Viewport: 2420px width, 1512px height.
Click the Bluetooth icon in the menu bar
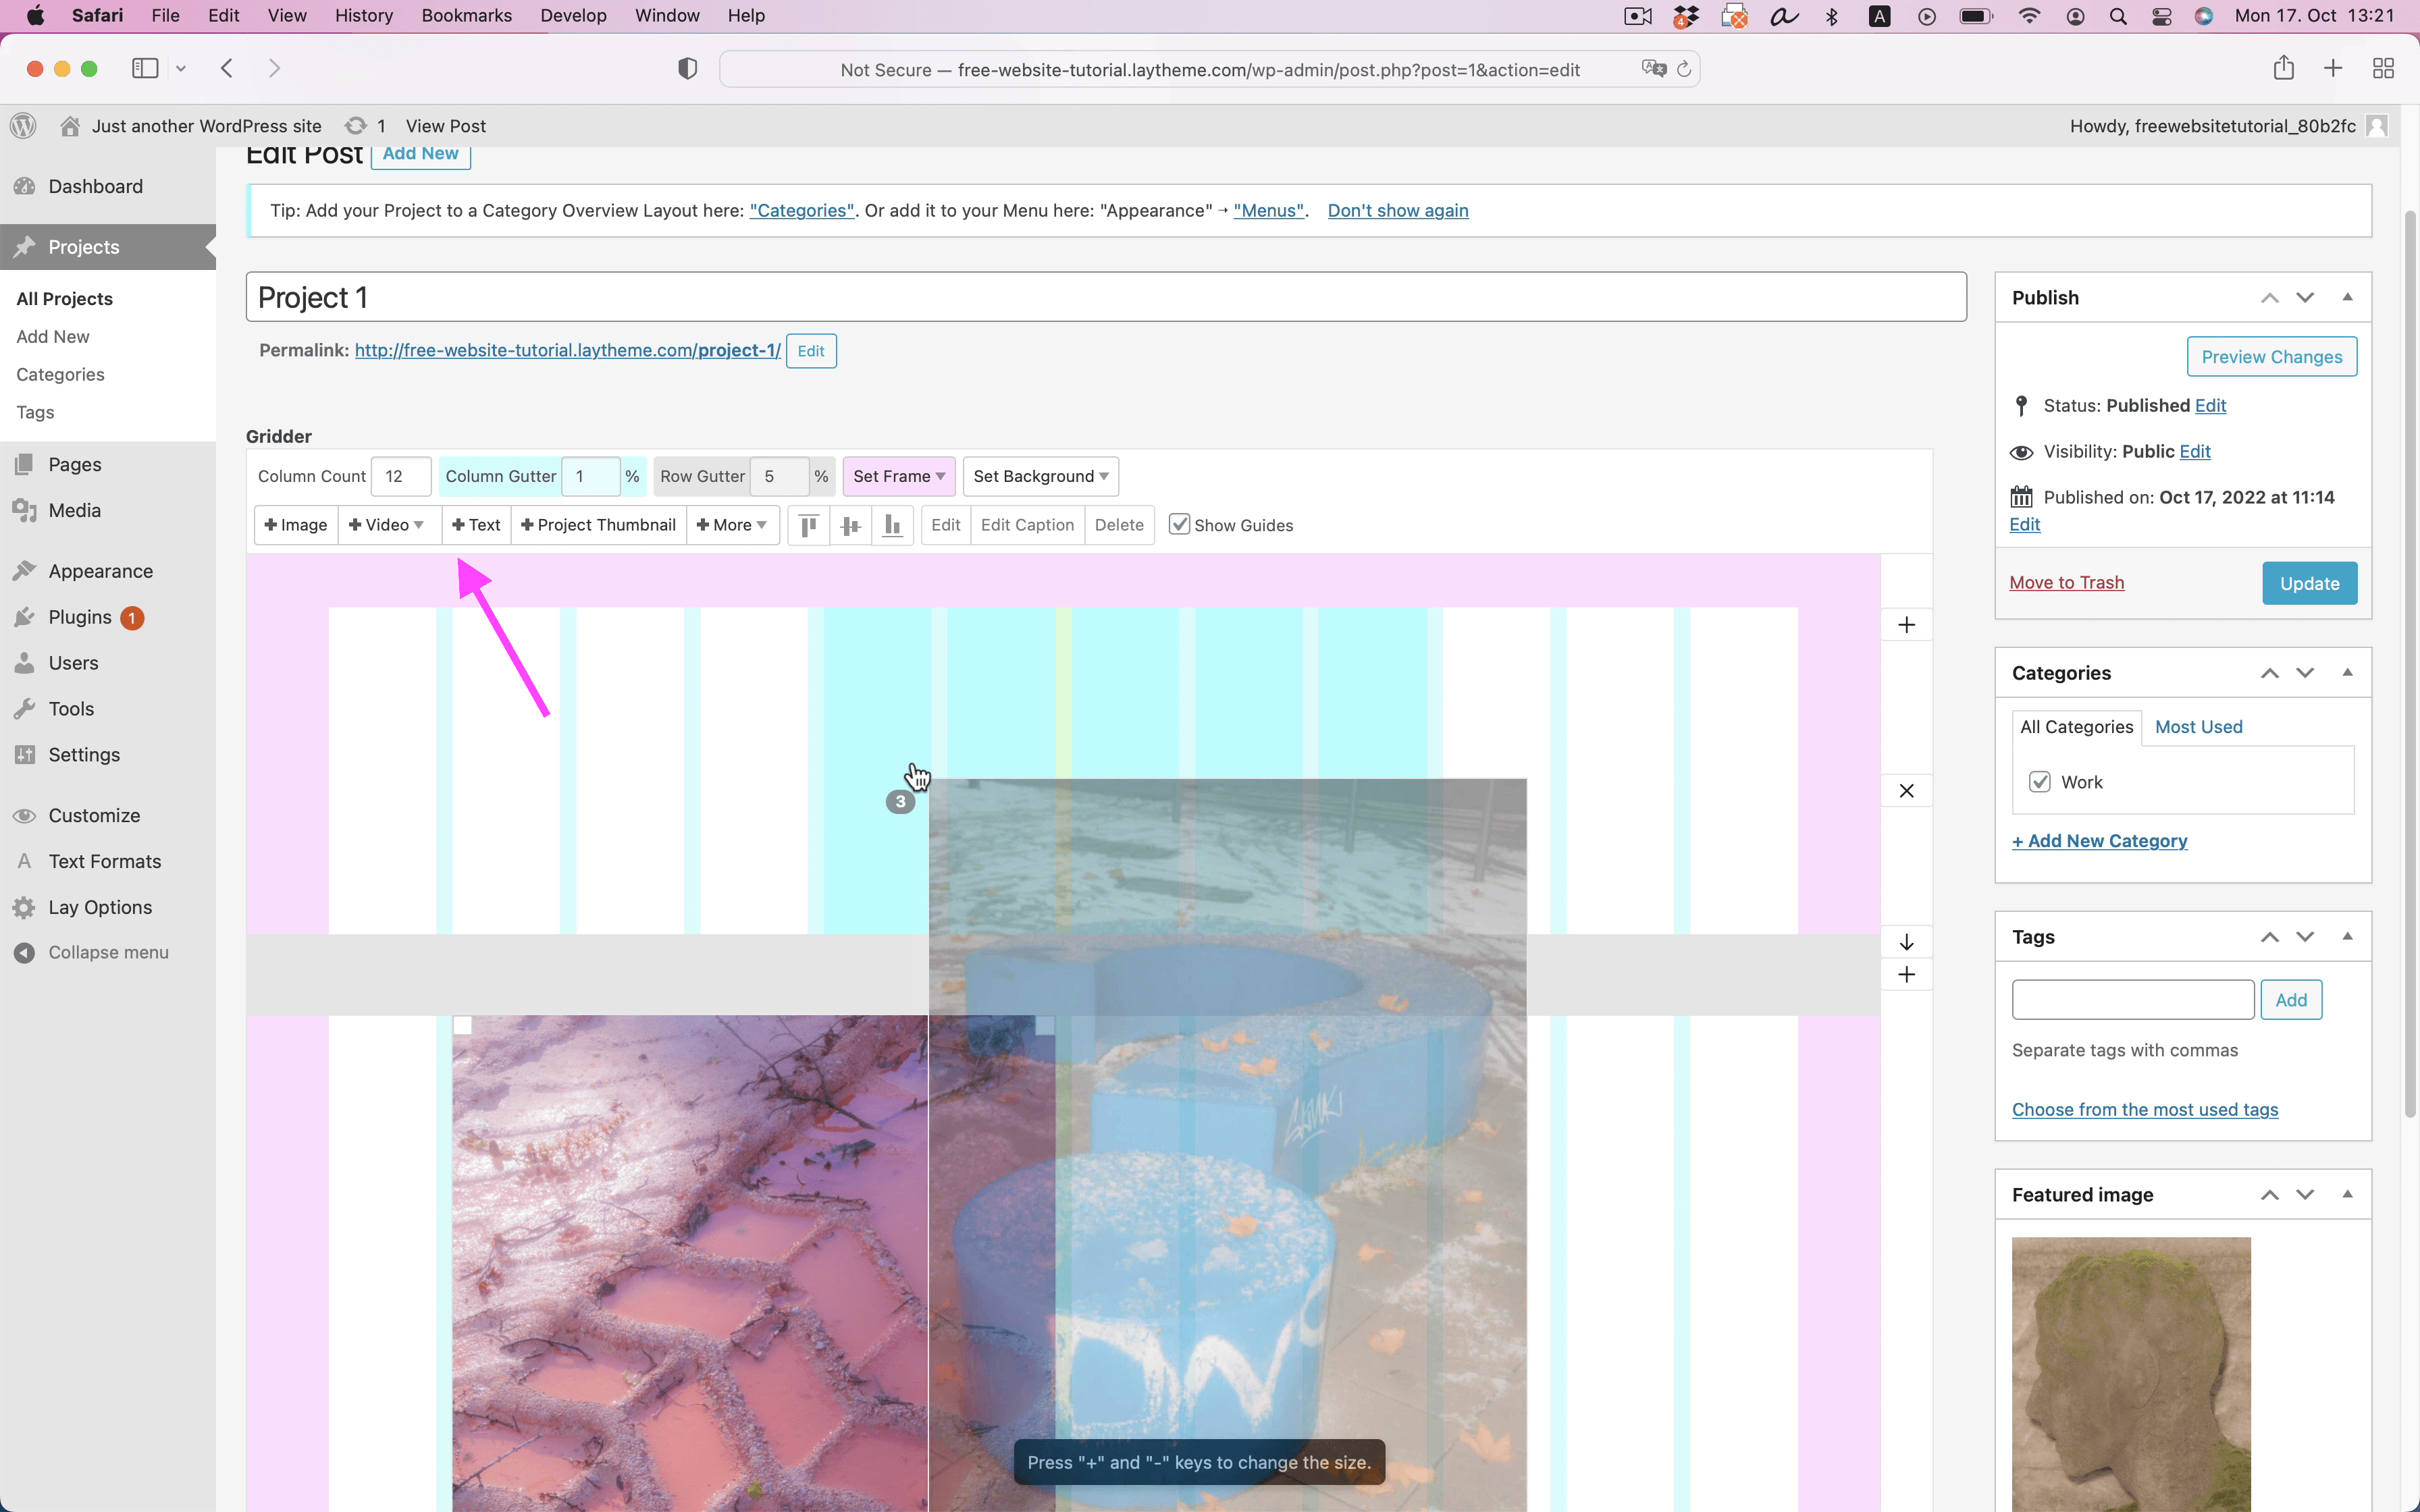point(1832,16)
